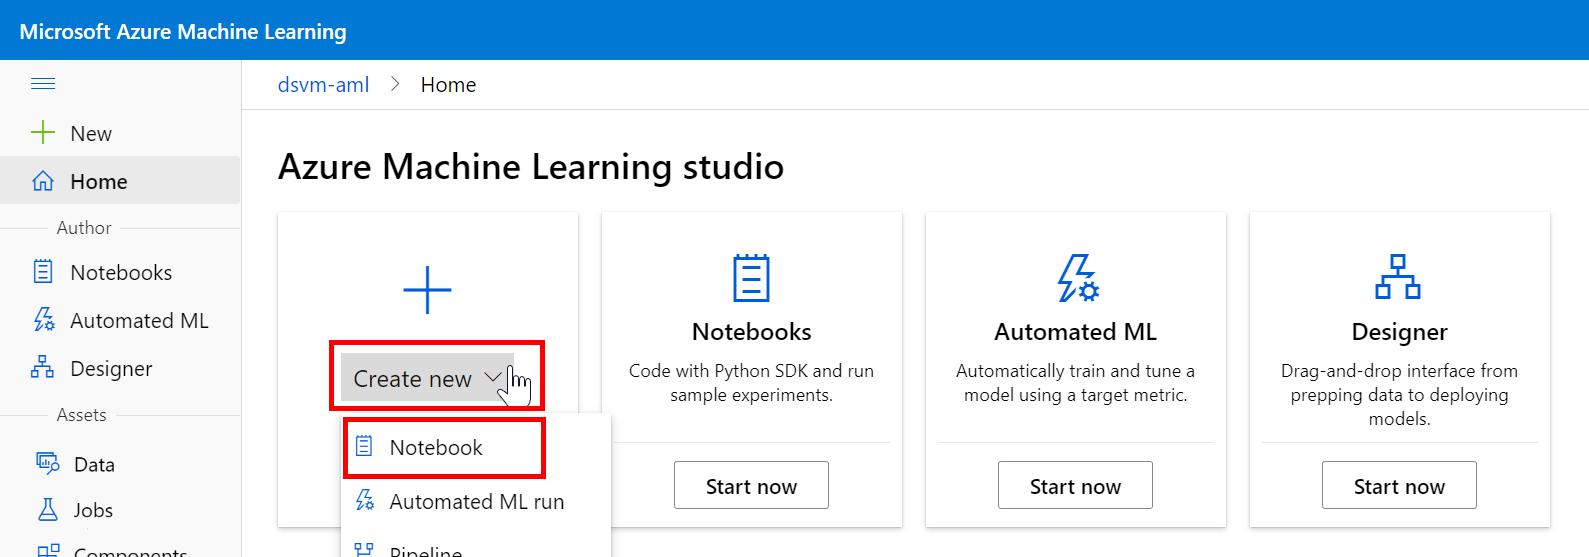Image resolution: width=1589 pixels, height=557 pixels.
Task: Click the Azure Machine Learning studio heading
Action: pyautogui.click(x=530, y=166)
